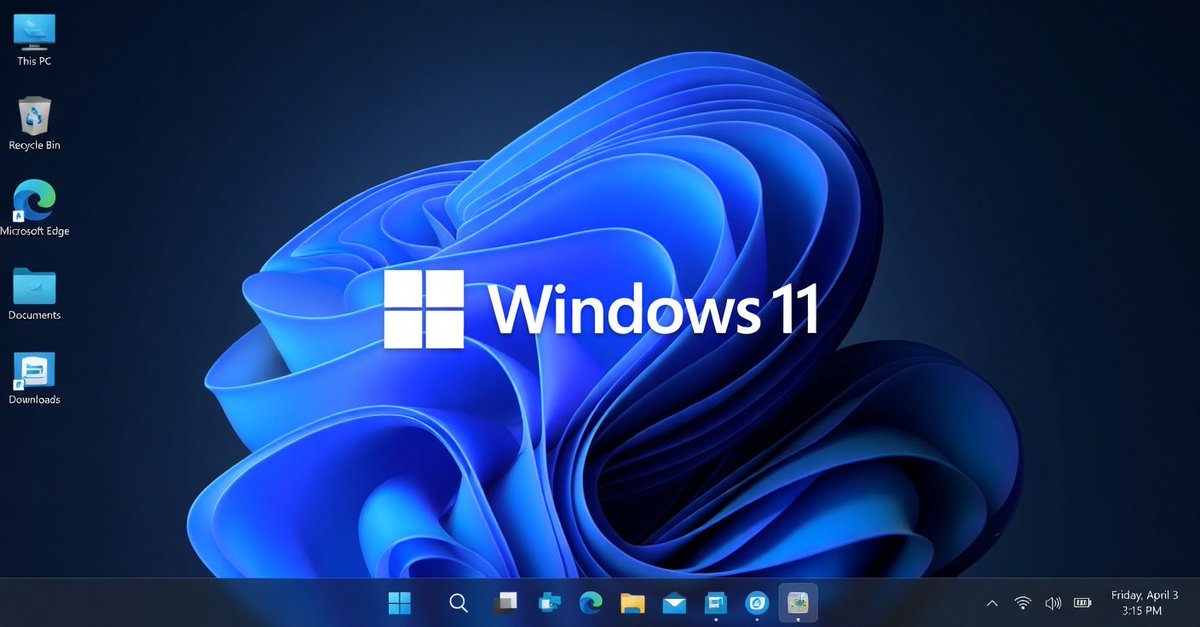Click the "Downloads" label text
1200x627 pixels.
click(x=34, y=399)
